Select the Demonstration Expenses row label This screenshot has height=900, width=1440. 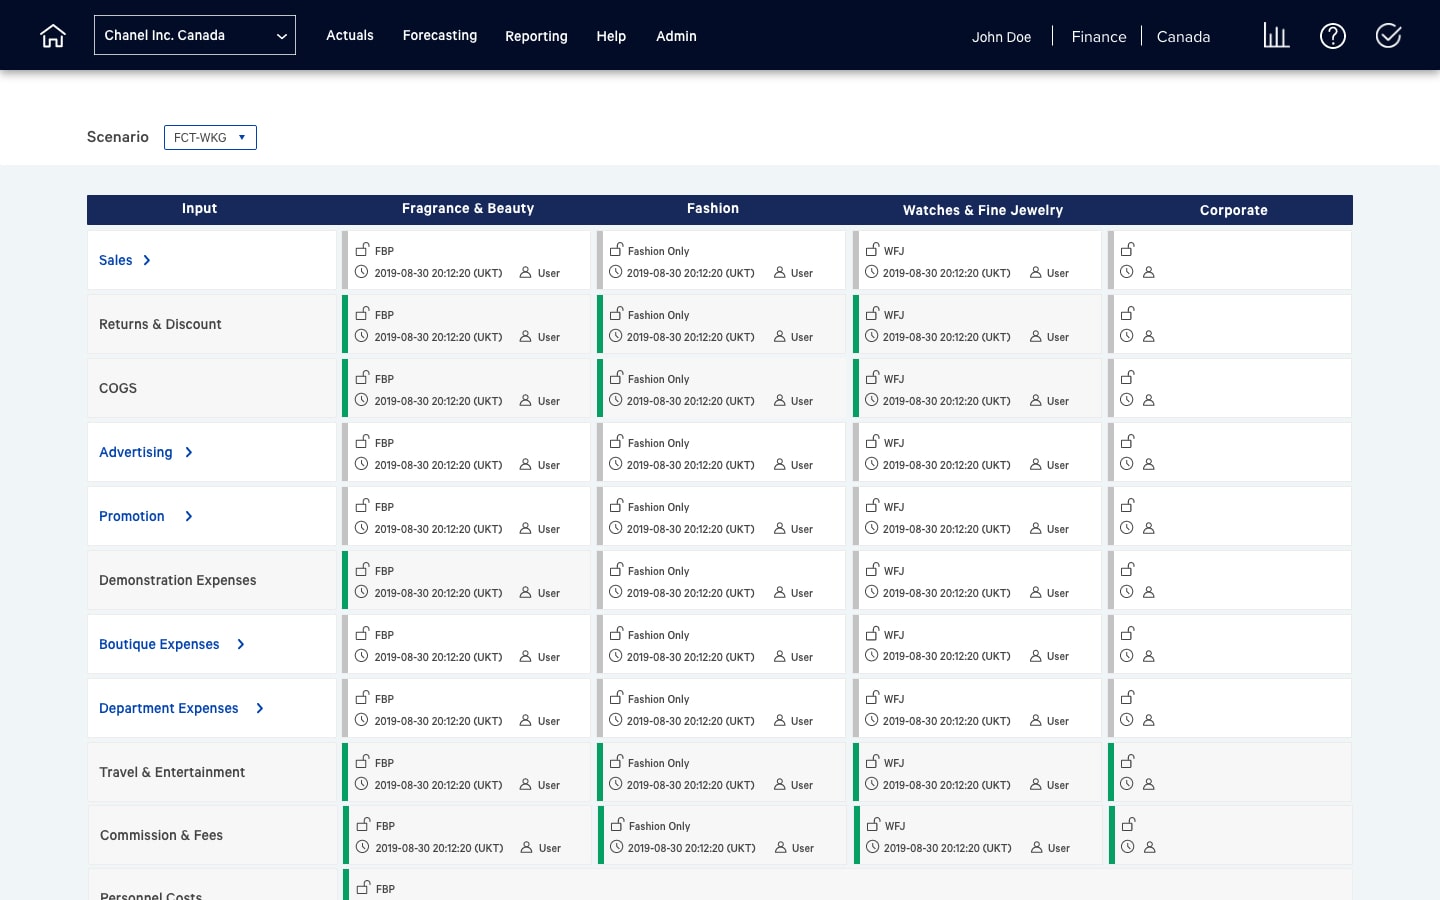(177, 580)
